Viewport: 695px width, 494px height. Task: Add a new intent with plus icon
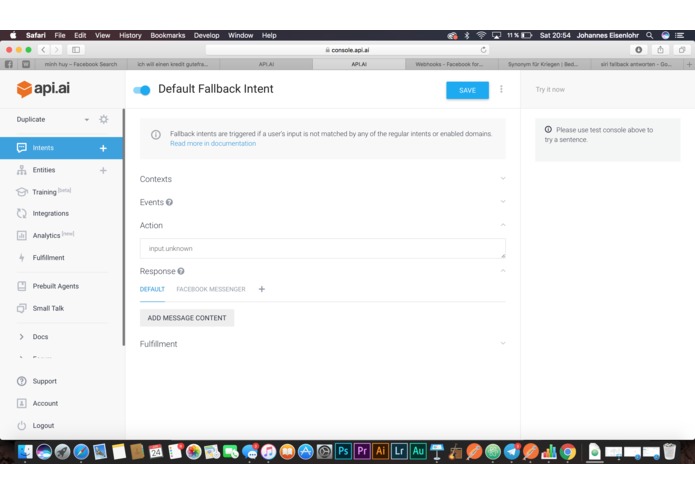(x=103, y=148)
